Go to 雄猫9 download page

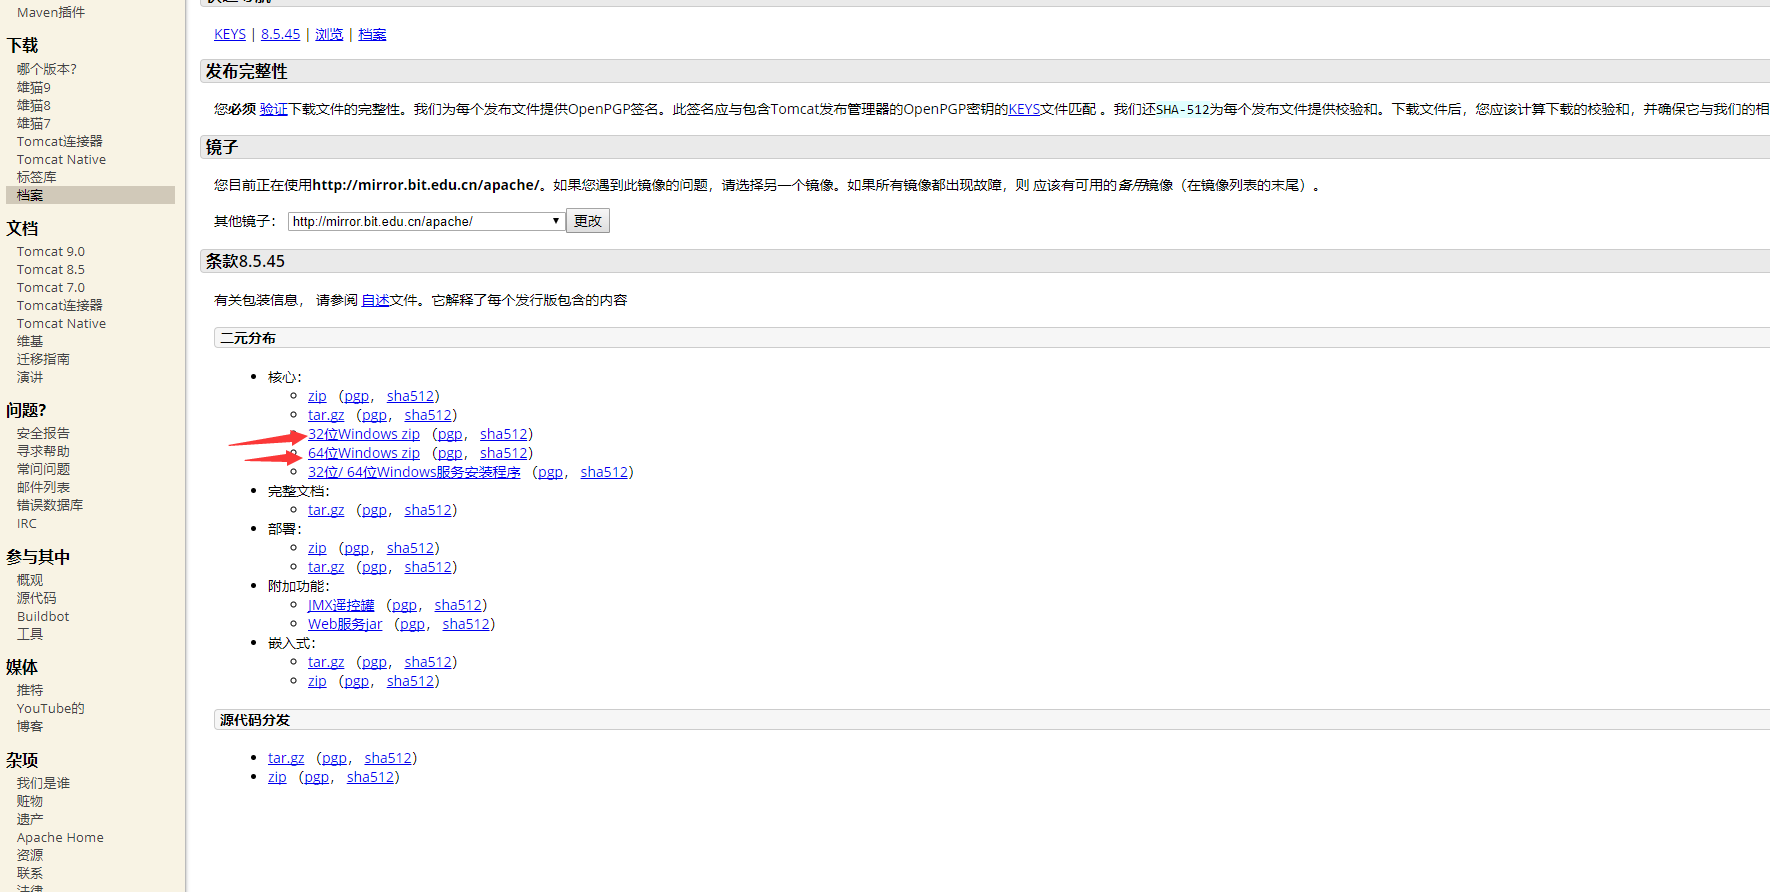point(34,87)
